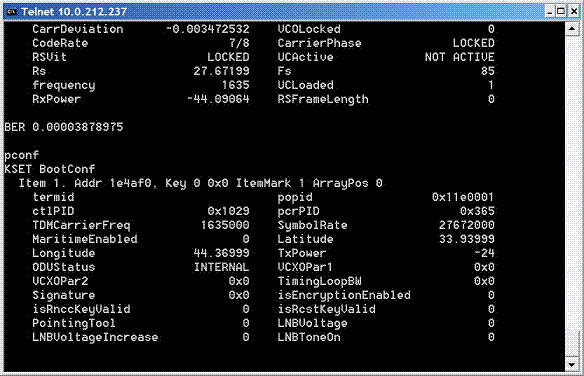The height and width of the screenshot is (376, 584).
Task: Click the isRcstKeyValid label
Action: tap(327, 309)
